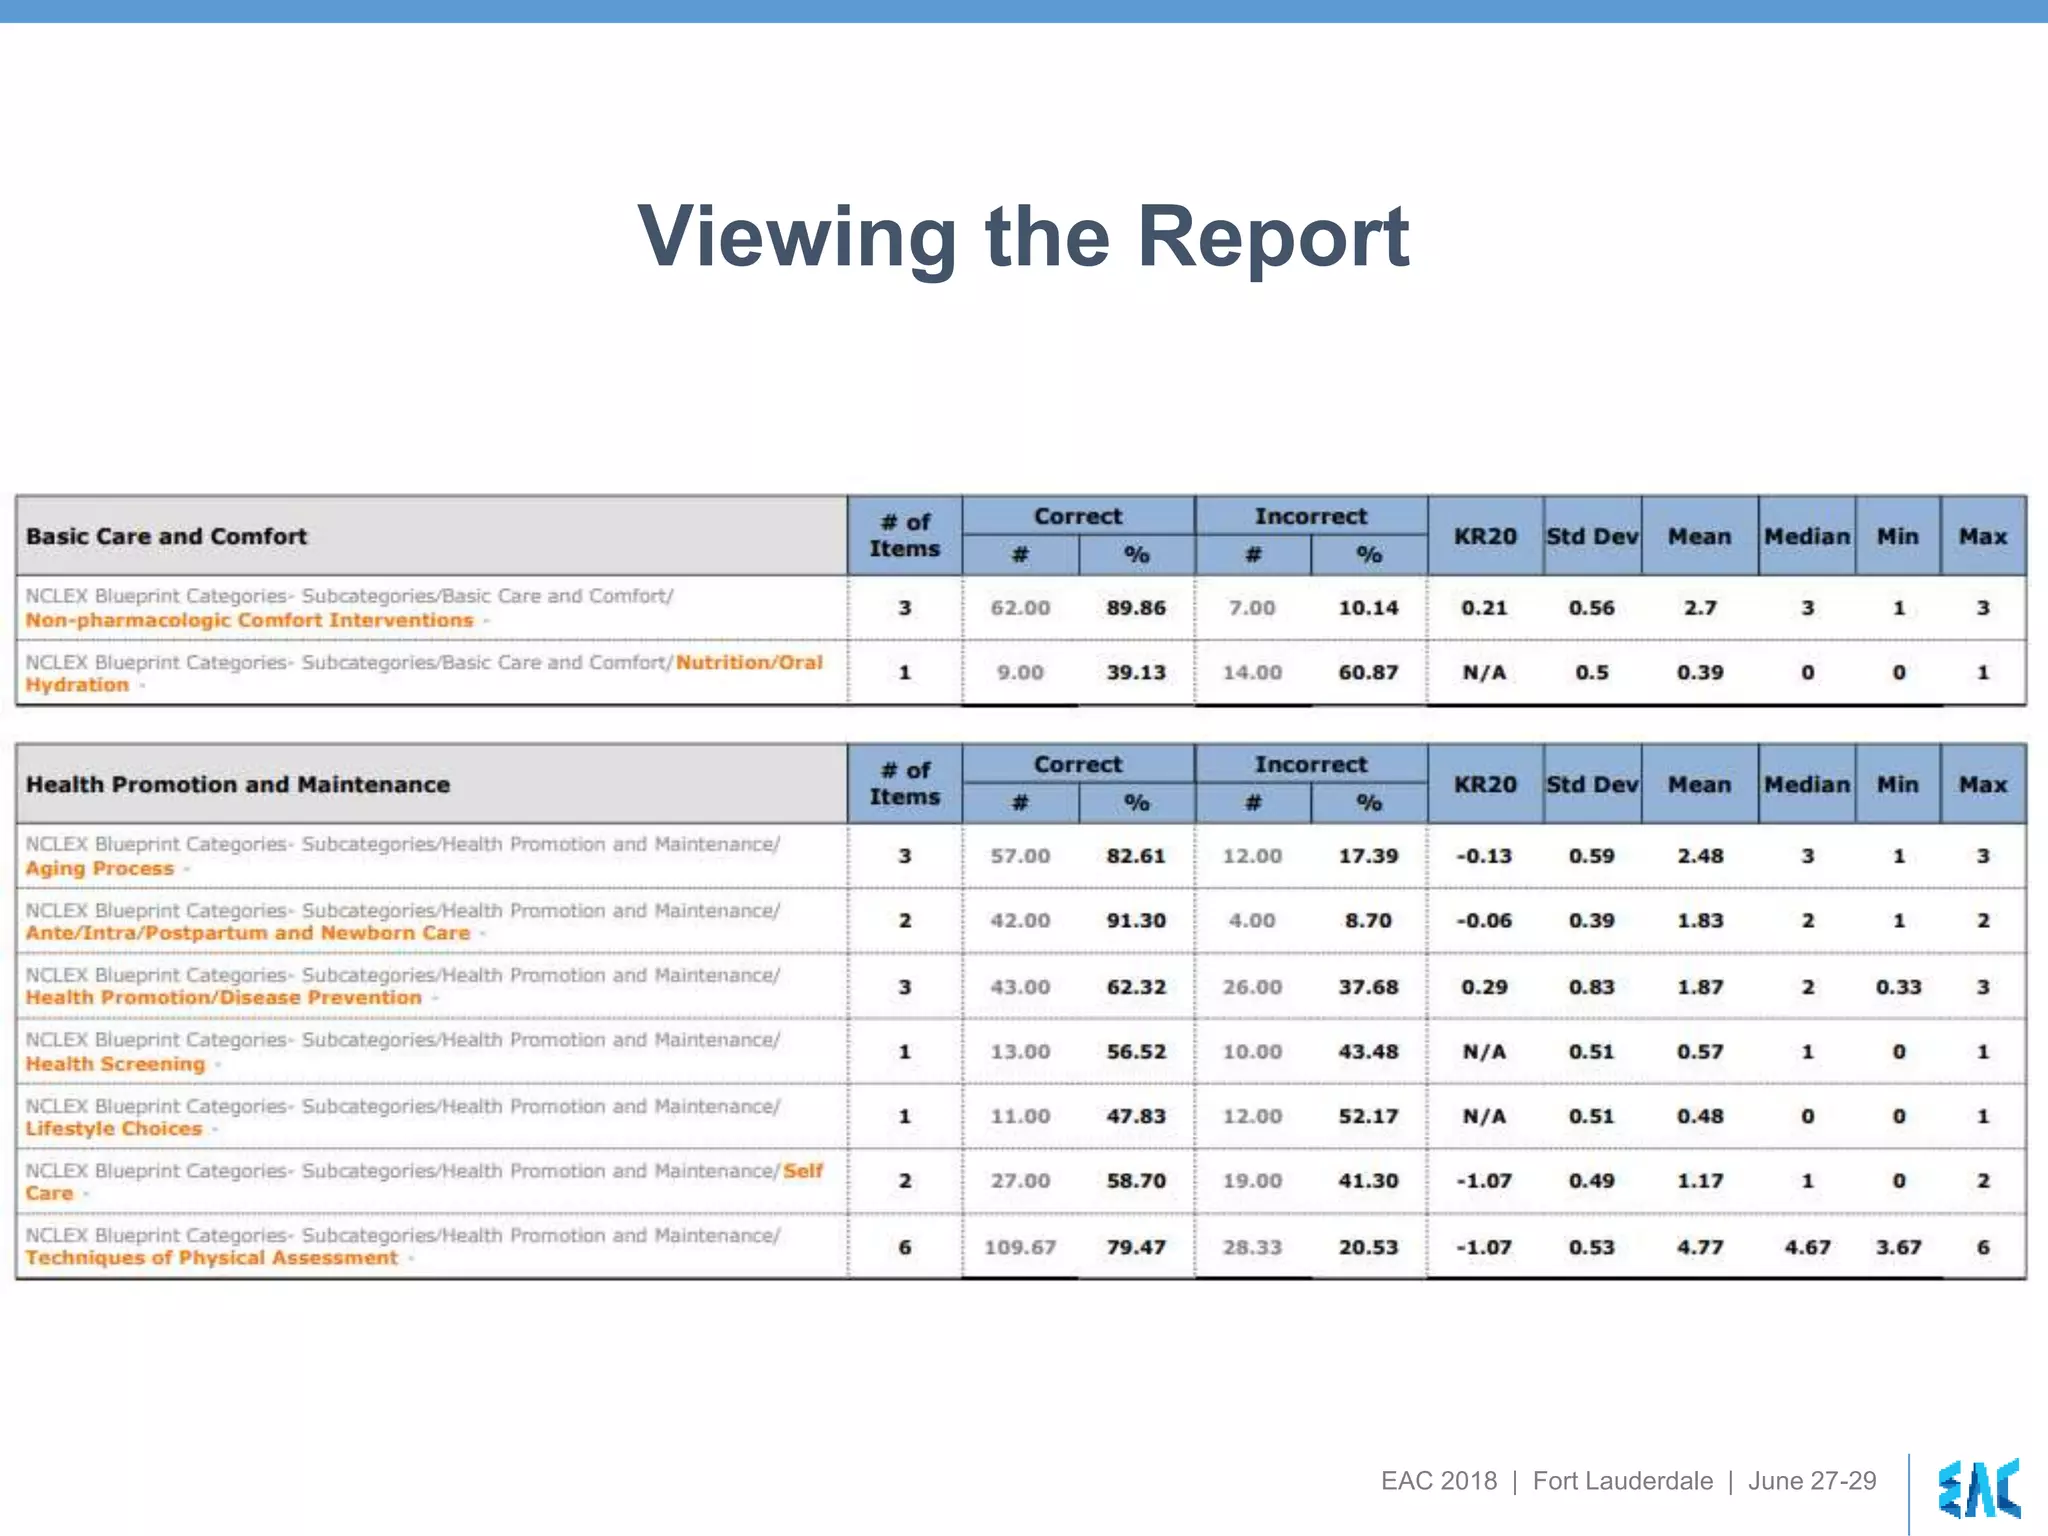Click Incorrect column group header in first table
Screen dimensions: 2048x1536
coord(1310,517)
